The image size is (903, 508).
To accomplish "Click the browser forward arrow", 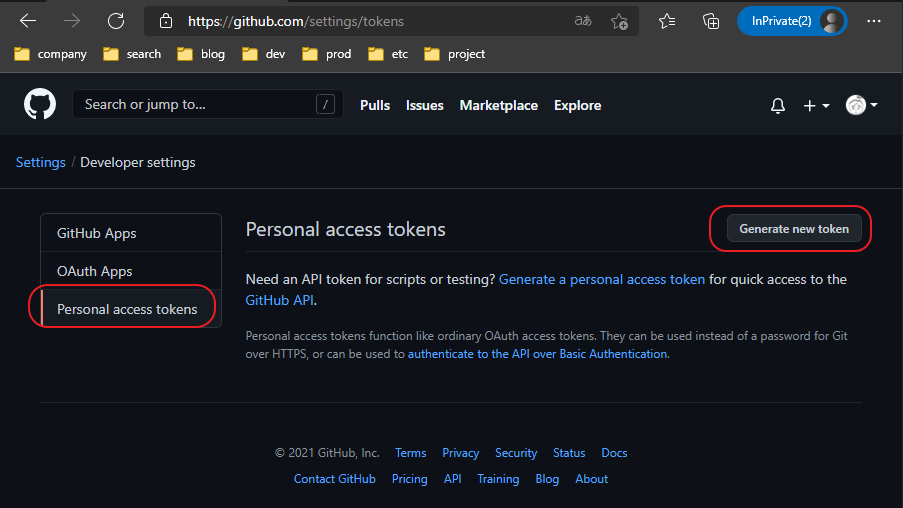I will tap(72, 21).
